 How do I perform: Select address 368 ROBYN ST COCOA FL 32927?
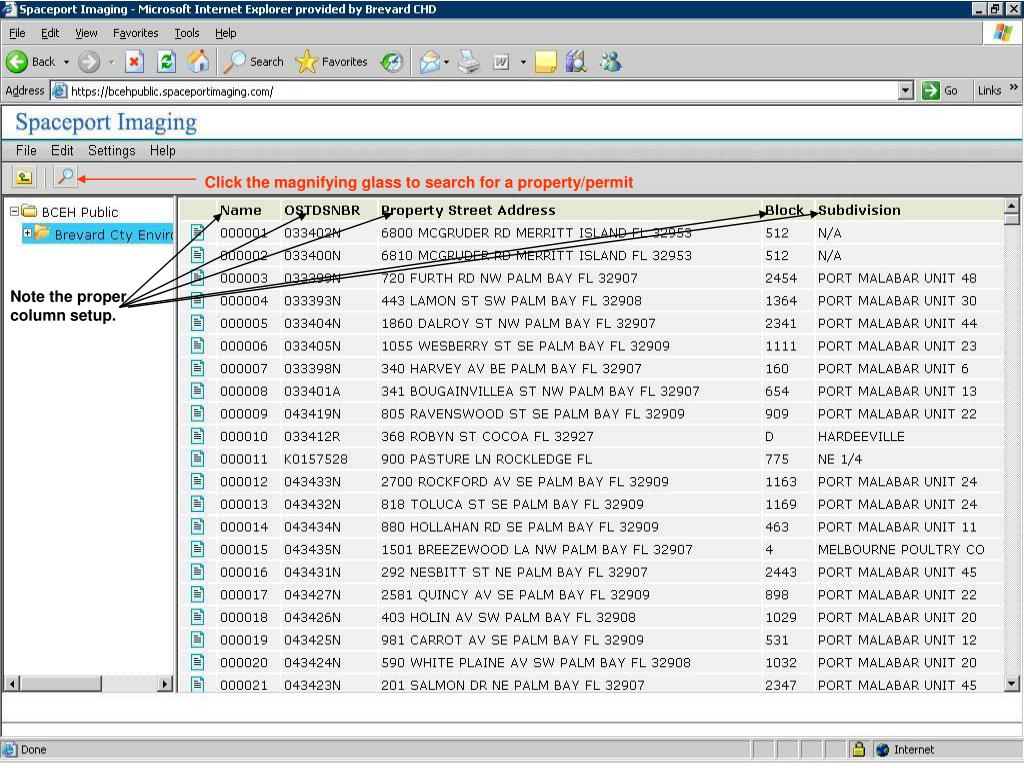487,436
